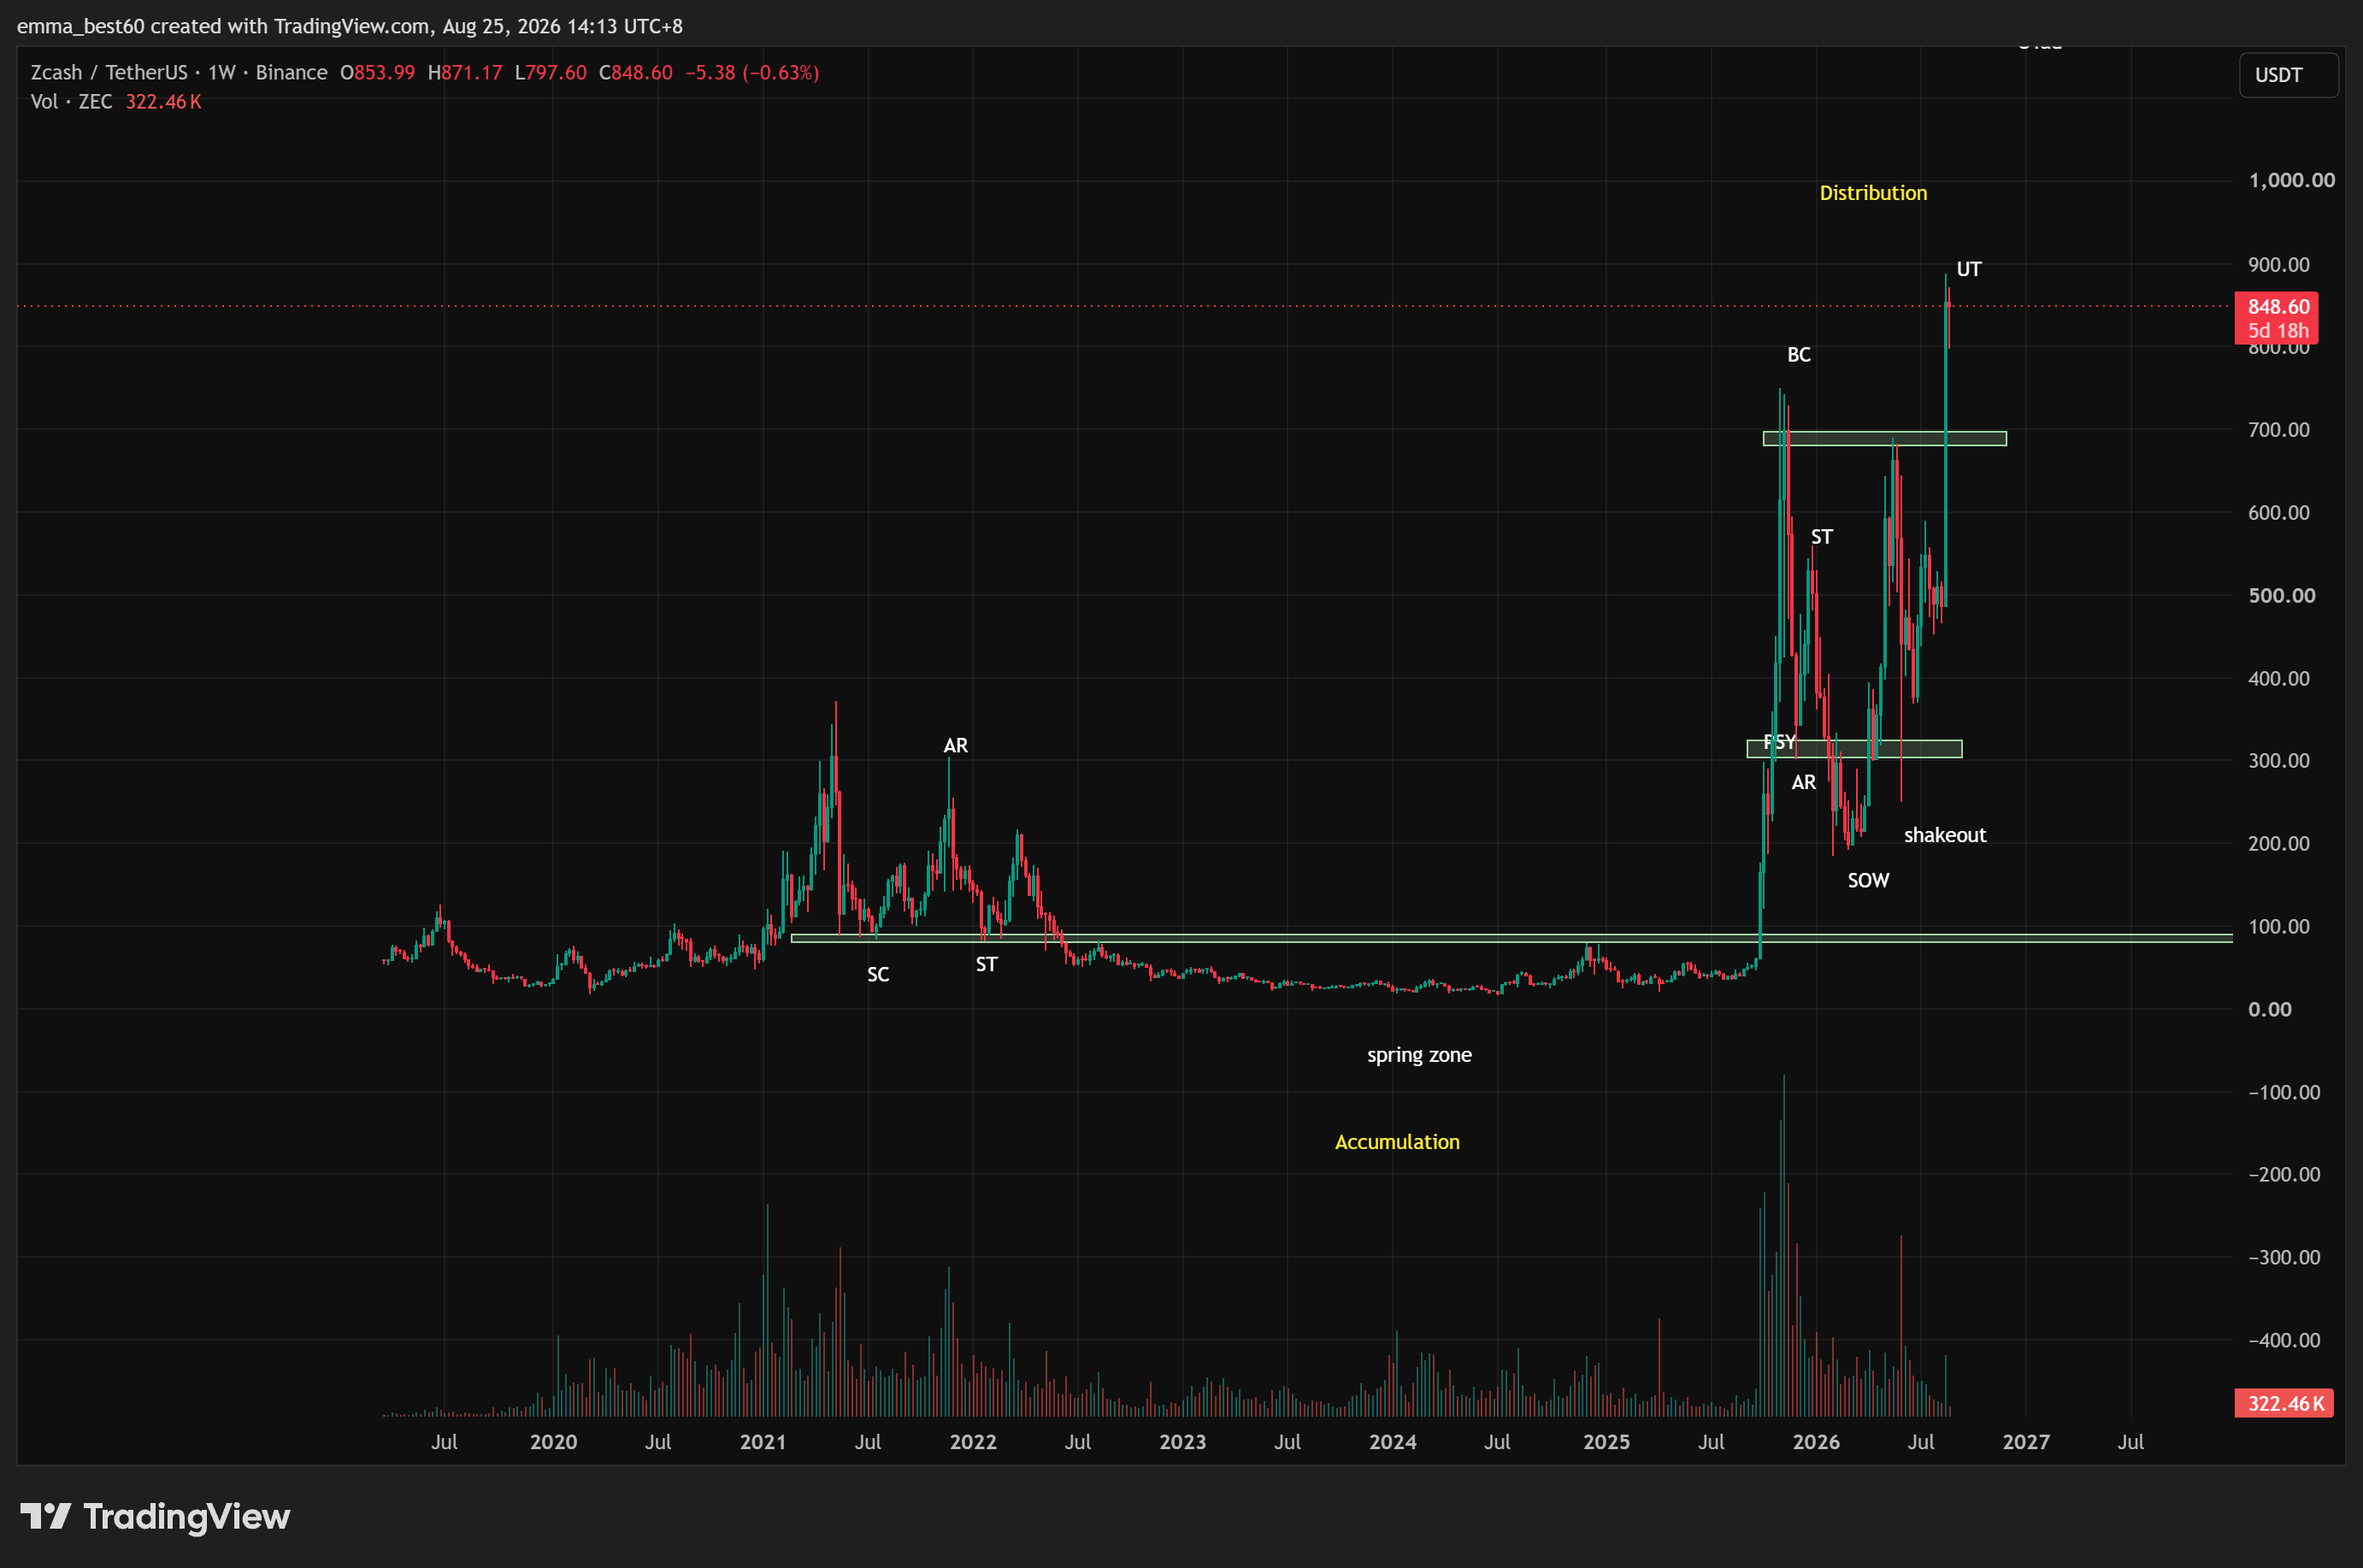
Task: Click the 500.00 price axis label
Action: tap(2282, 596)
